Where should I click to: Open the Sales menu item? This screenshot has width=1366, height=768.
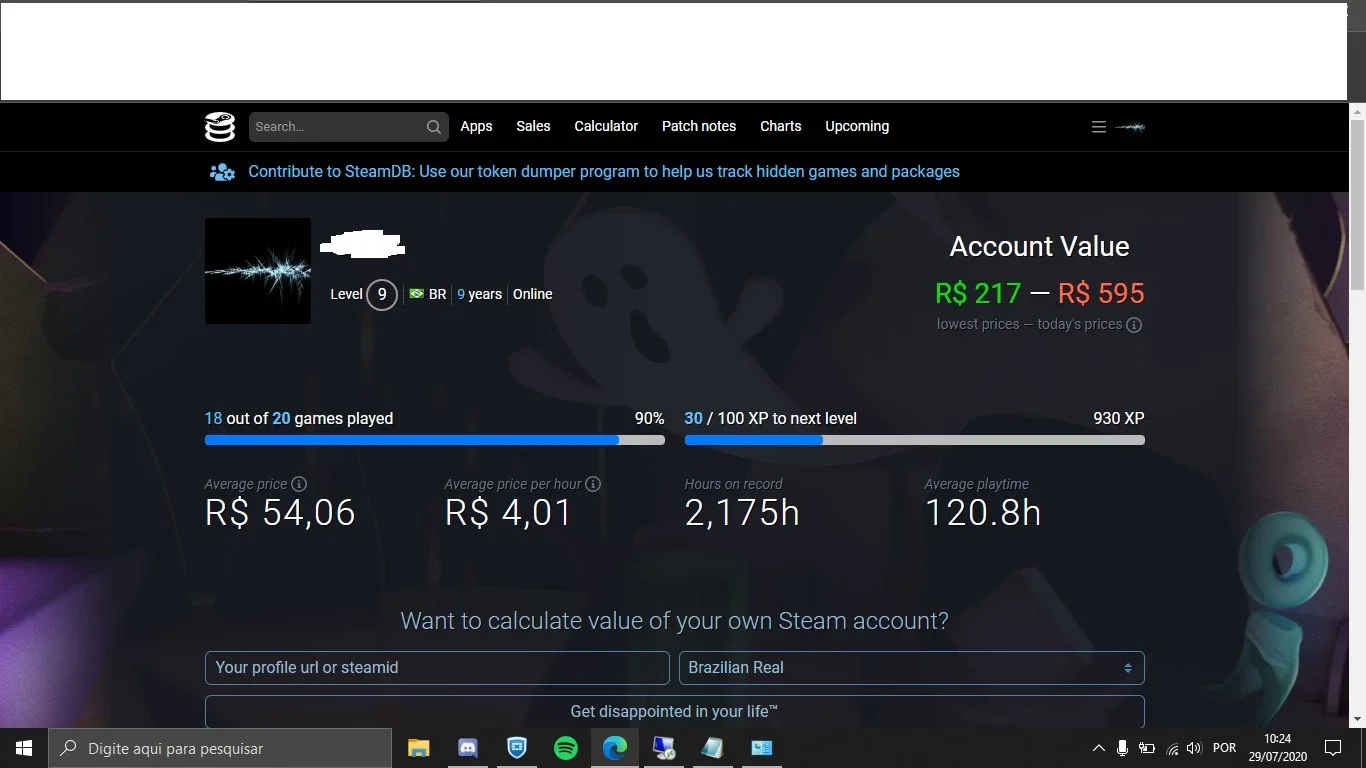tap(533, 126)
